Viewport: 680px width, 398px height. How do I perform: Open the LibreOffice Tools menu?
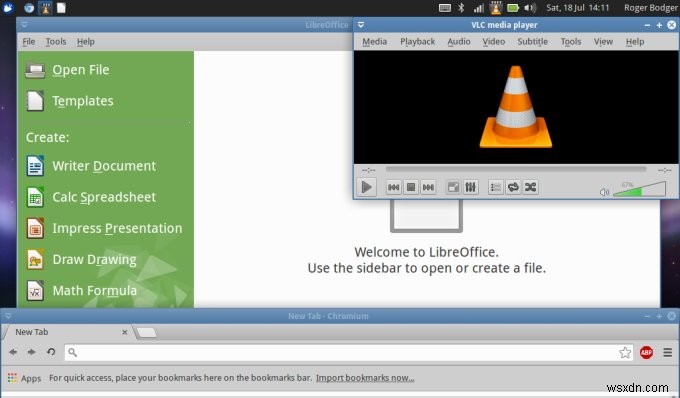click(x=56, y=42)
